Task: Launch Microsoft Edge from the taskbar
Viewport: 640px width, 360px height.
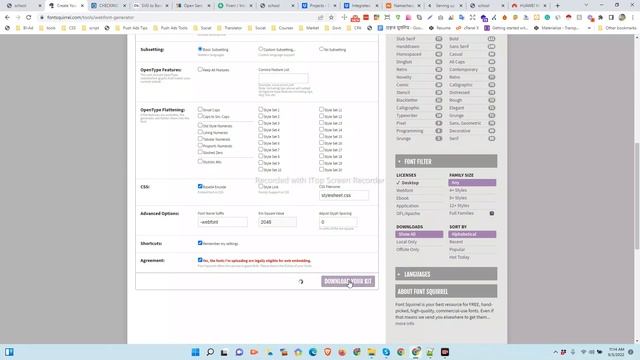Action: pyautogui.click(x=313, y=352)
